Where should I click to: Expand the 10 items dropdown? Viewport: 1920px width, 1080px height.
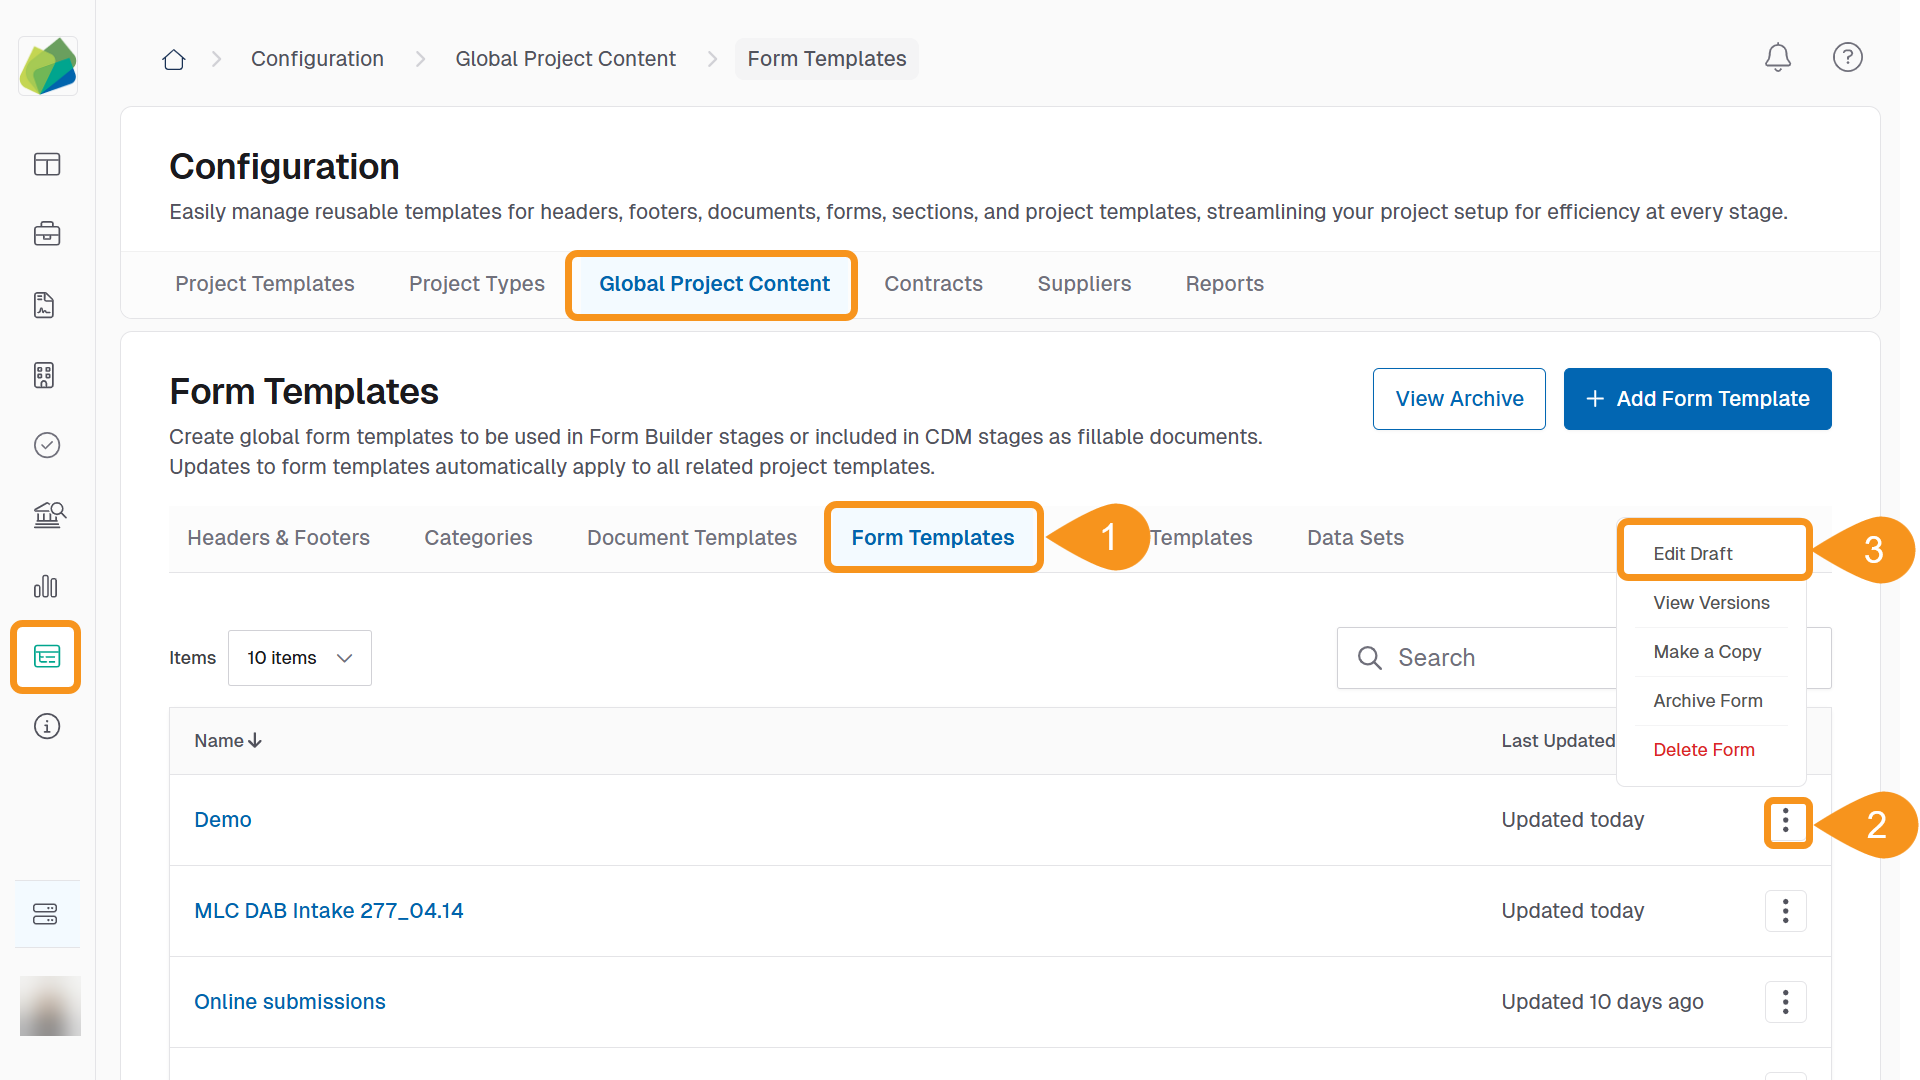coord(299,658)
